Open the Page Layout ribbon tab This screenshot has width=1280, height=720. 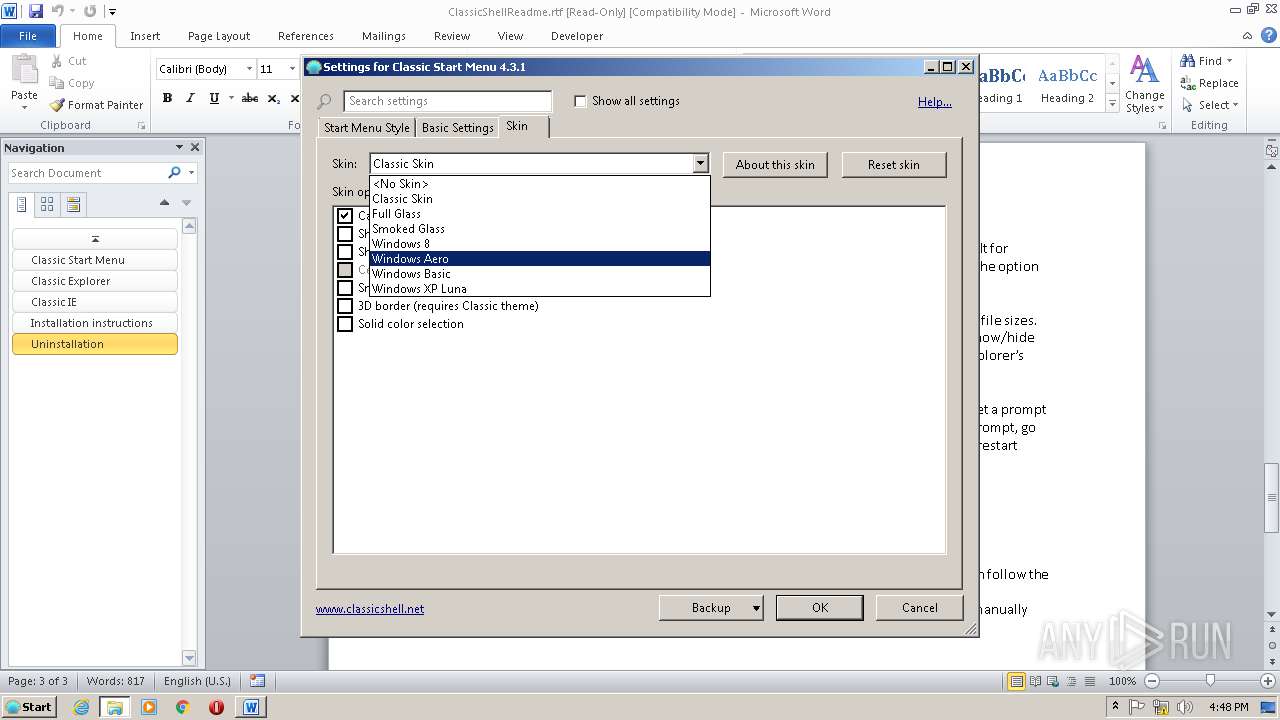click(x=219, y=36)
